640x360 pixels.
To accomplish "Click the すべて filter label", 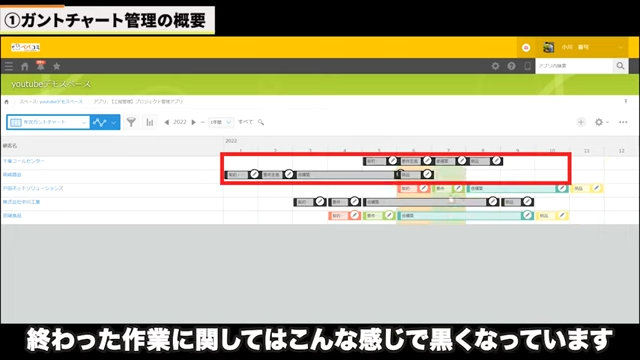I will tap(245, 122).
